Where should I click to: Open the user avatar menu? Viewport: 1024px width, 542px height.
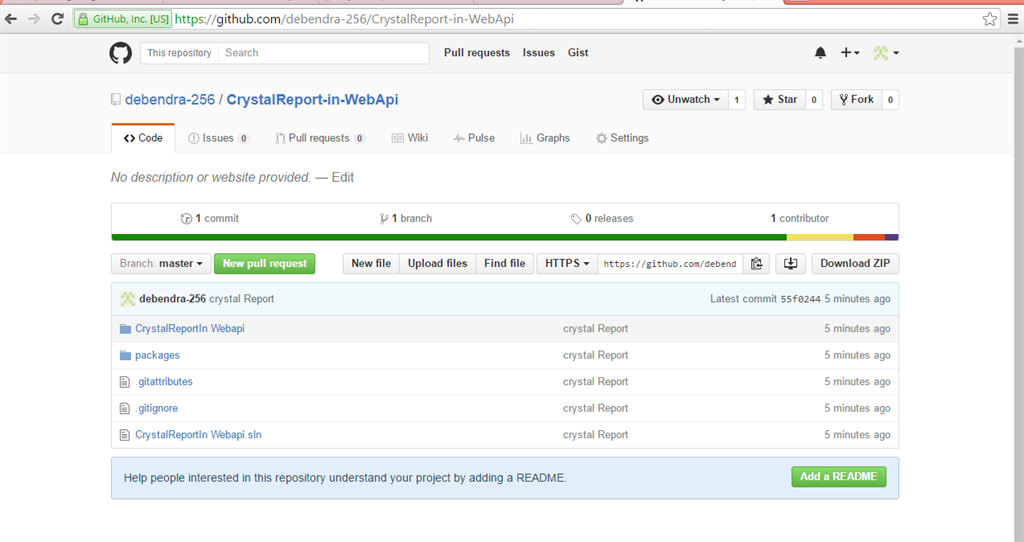click(886, 53)
